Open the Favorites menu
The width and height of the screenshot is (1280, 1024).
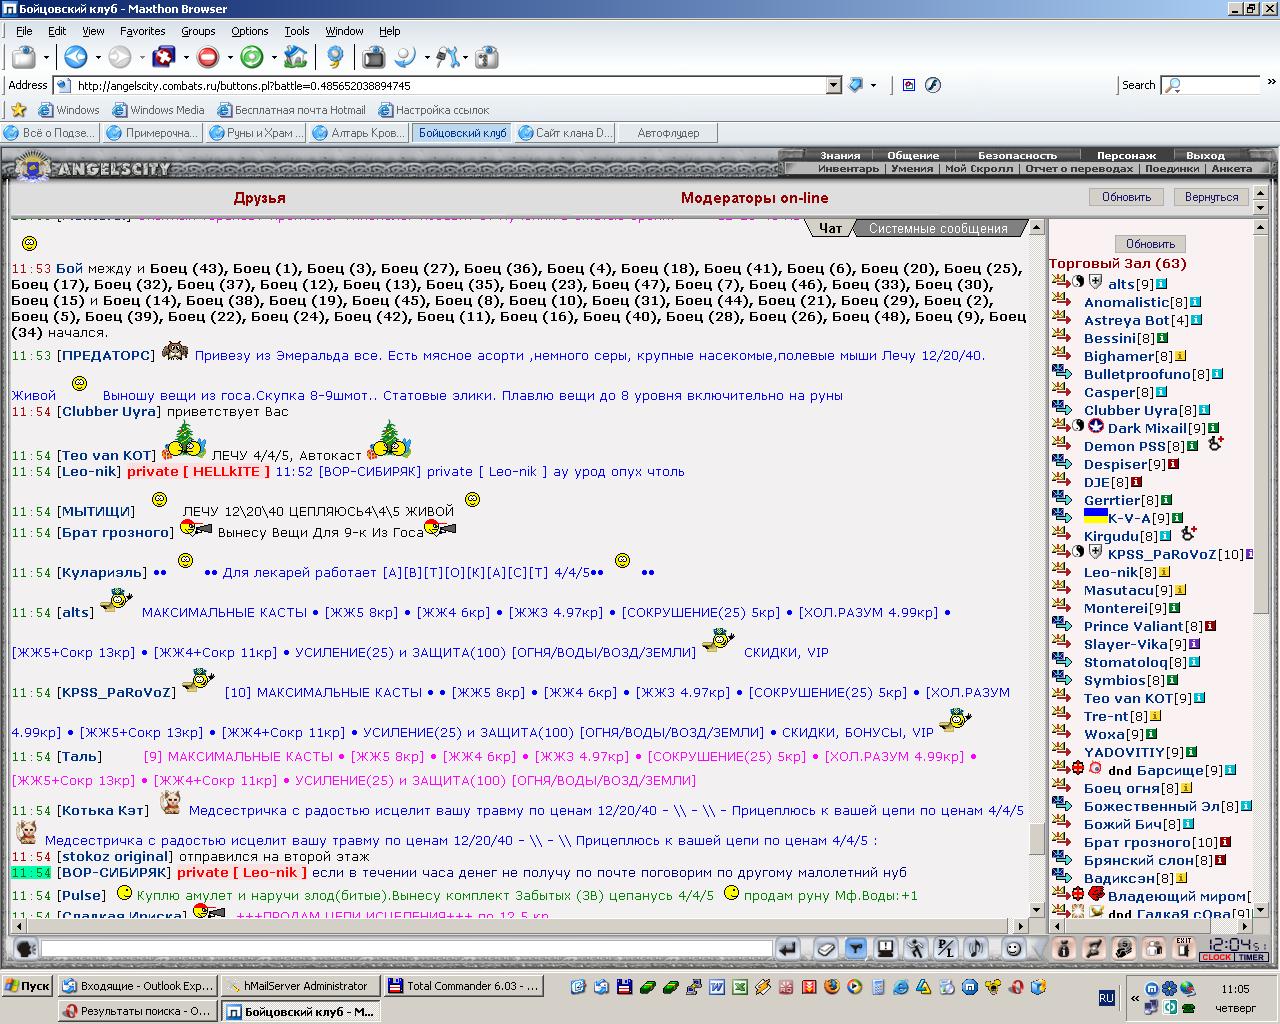point(142,31)
